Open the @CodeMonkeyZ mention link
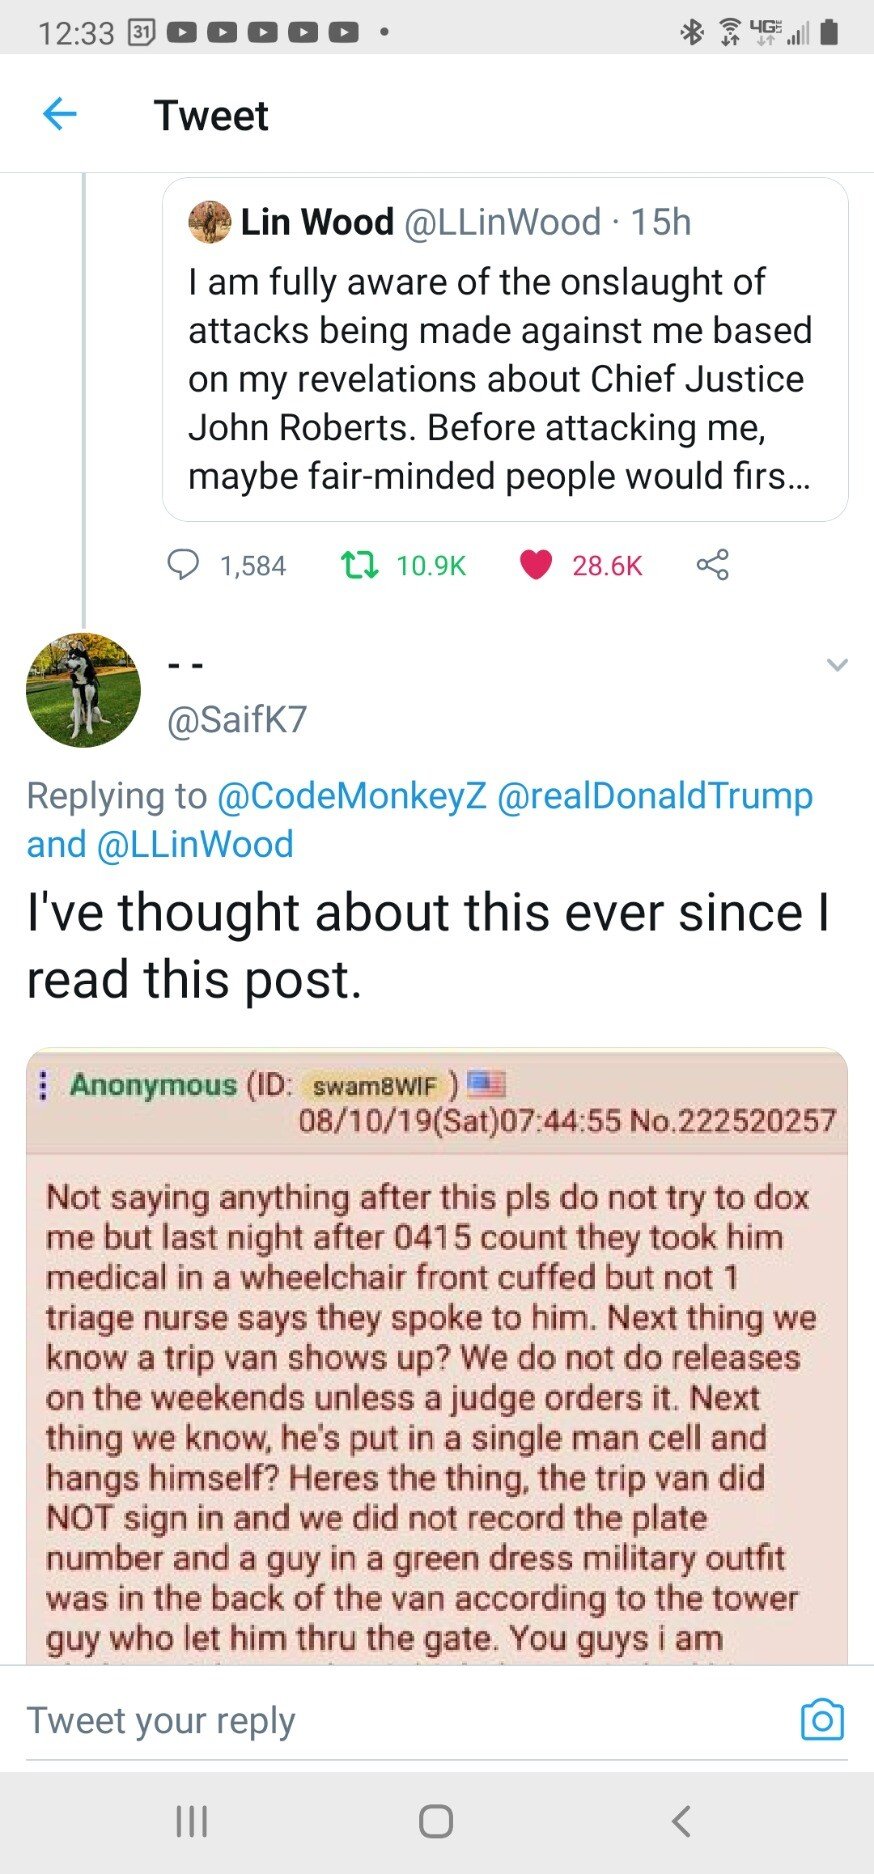 click(351, 796)
